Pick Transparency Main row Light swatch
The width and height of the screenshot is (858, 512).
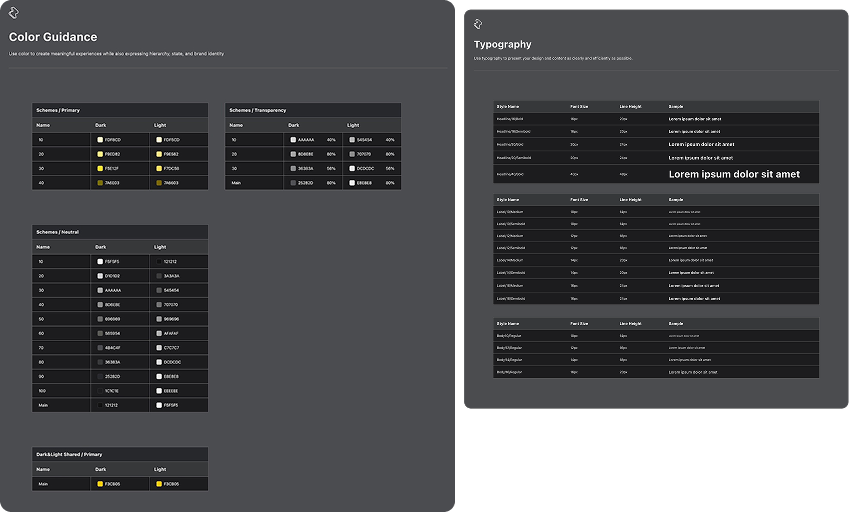click(x=352, y=183)
